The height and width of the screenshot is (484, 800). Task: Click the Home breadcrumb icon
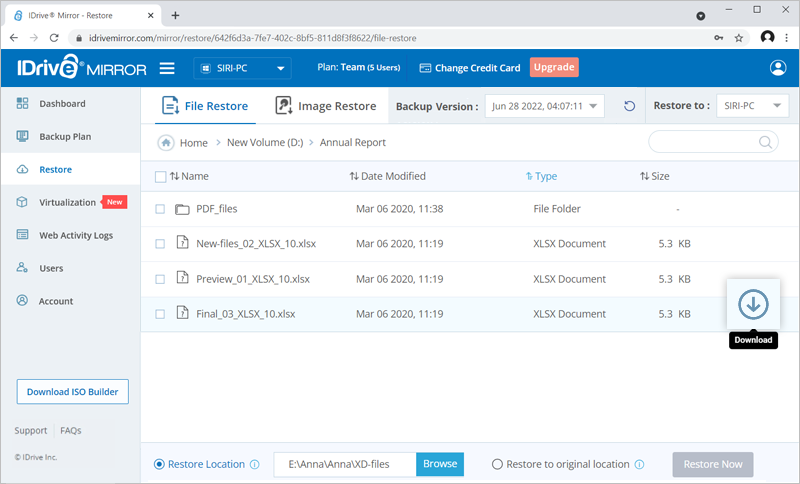click(x=166, y=143)
